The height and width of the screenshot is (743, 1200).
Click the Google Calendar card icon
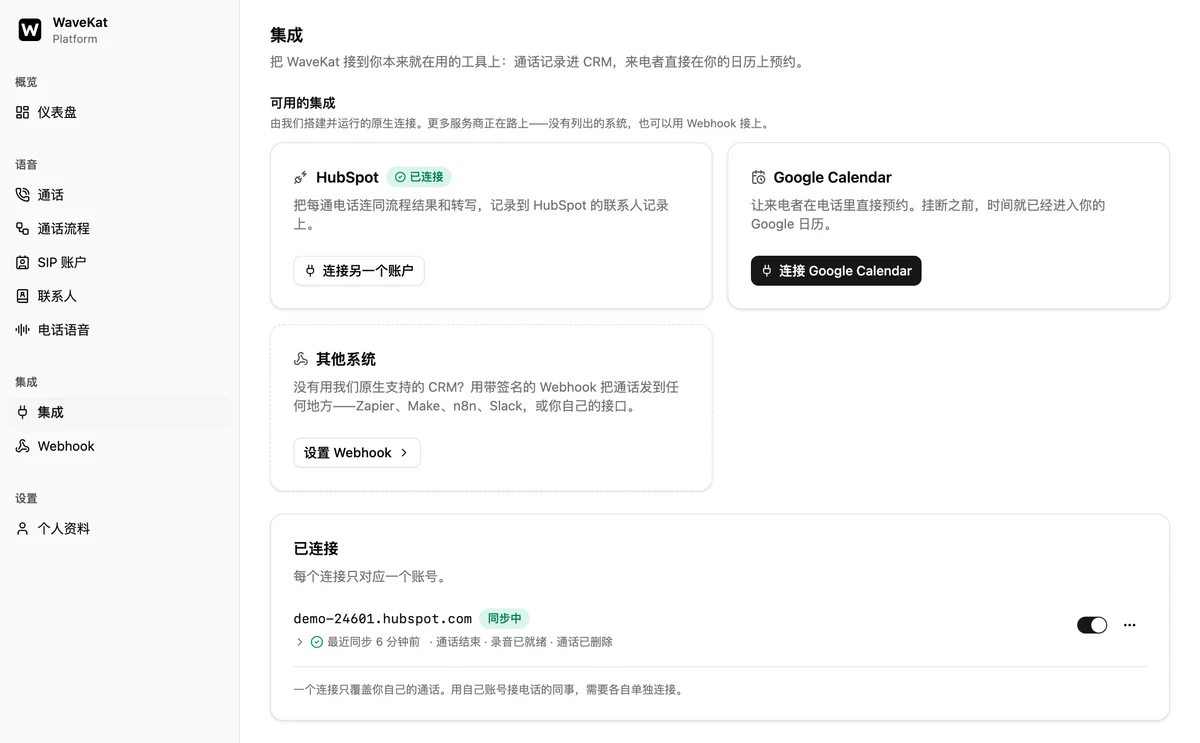pyautogui.click(x=758, y=177)
